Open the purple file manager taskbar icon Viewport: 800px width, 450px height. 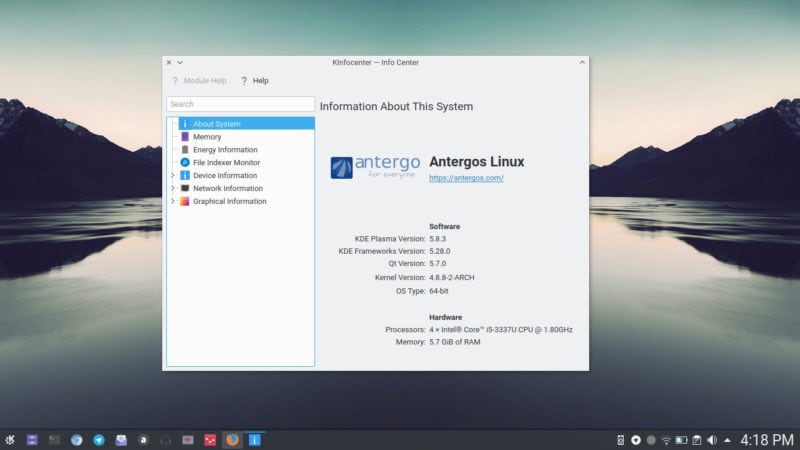(32, 440)
